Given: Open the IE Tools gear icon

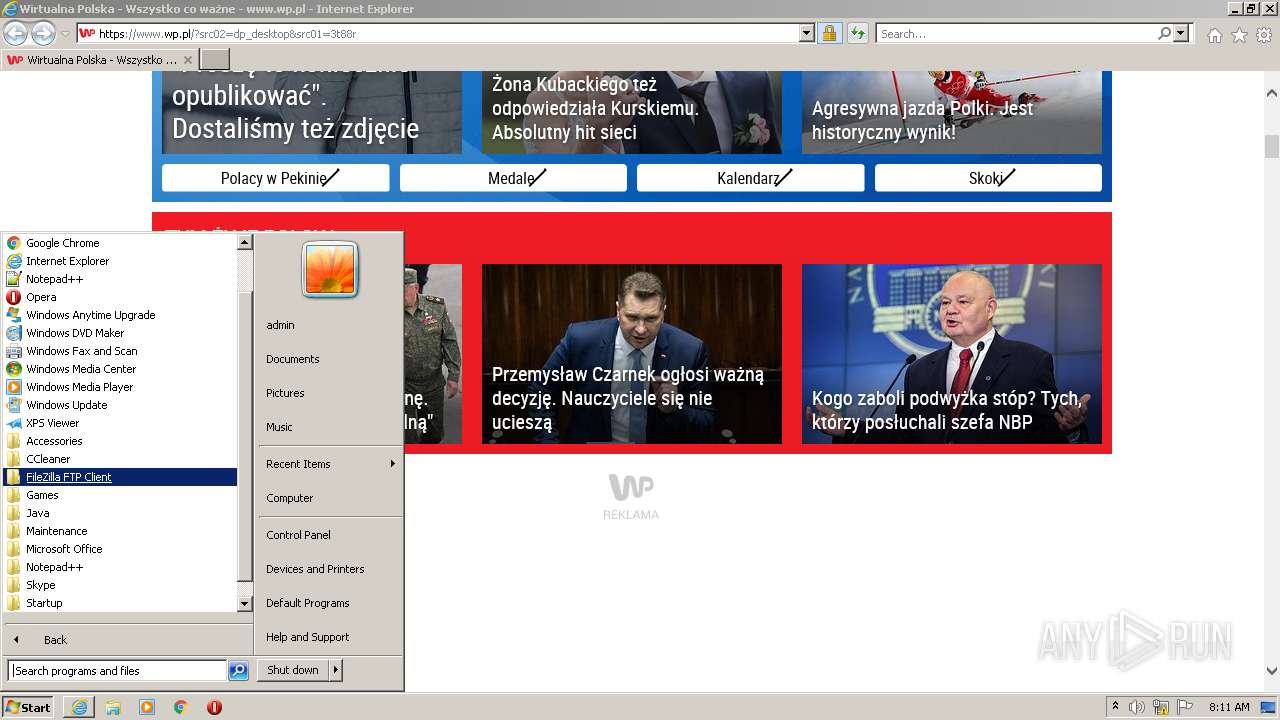Looking at the screenshot, I should coord(1264,35).
